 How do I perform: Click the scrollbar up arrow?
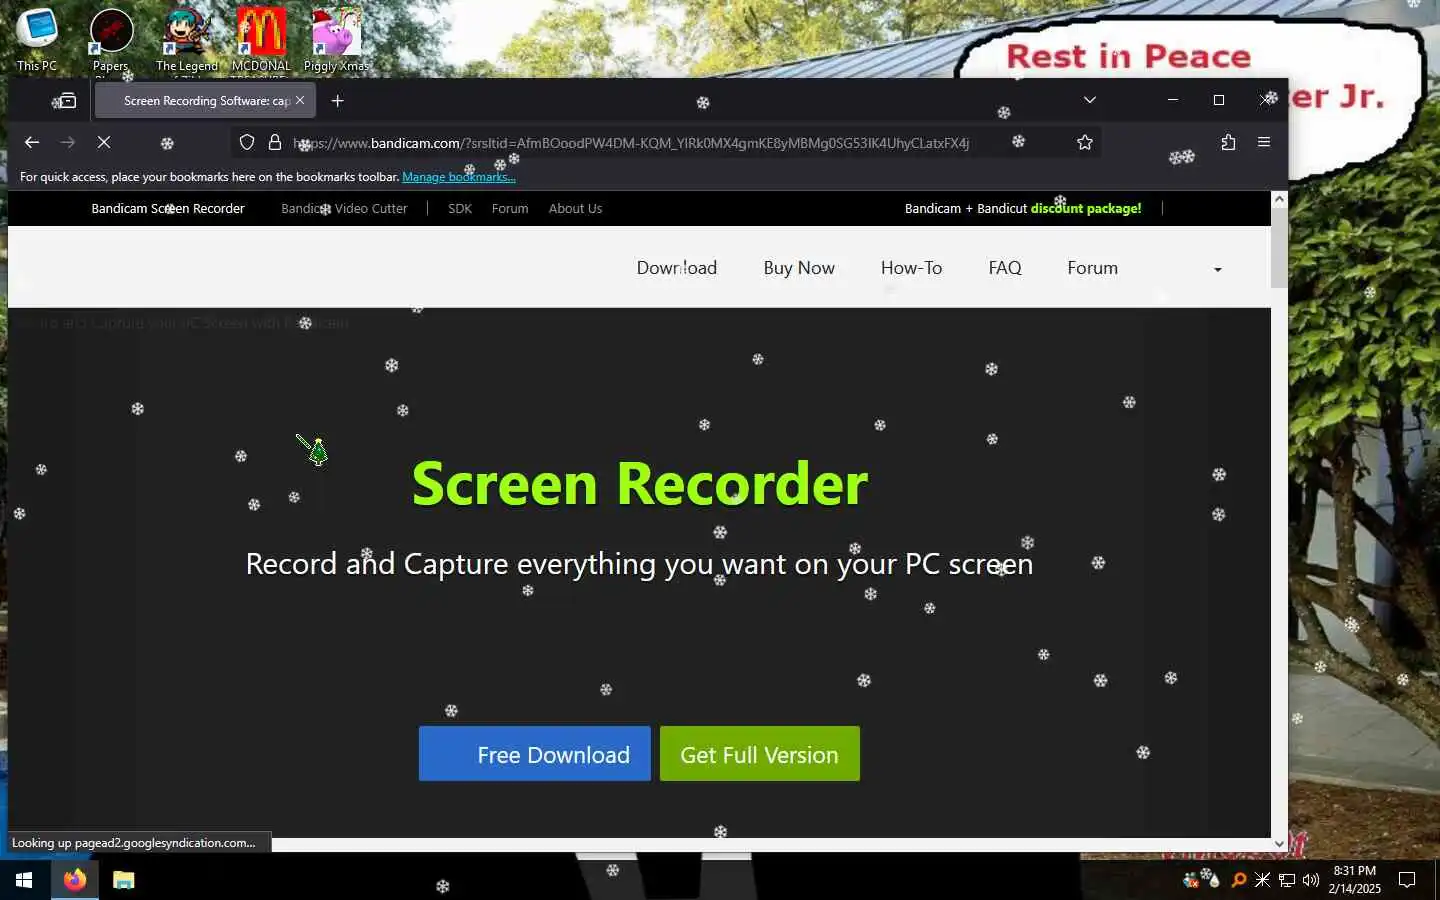[x=1279, y=199]
